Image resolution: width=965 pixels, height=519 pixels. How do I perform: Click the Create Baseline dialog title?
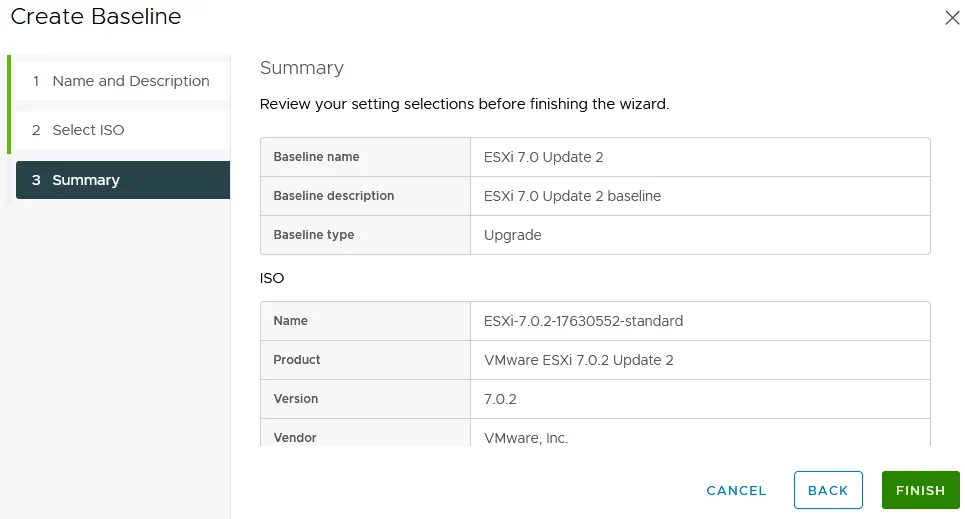click(x=96, y=17)
